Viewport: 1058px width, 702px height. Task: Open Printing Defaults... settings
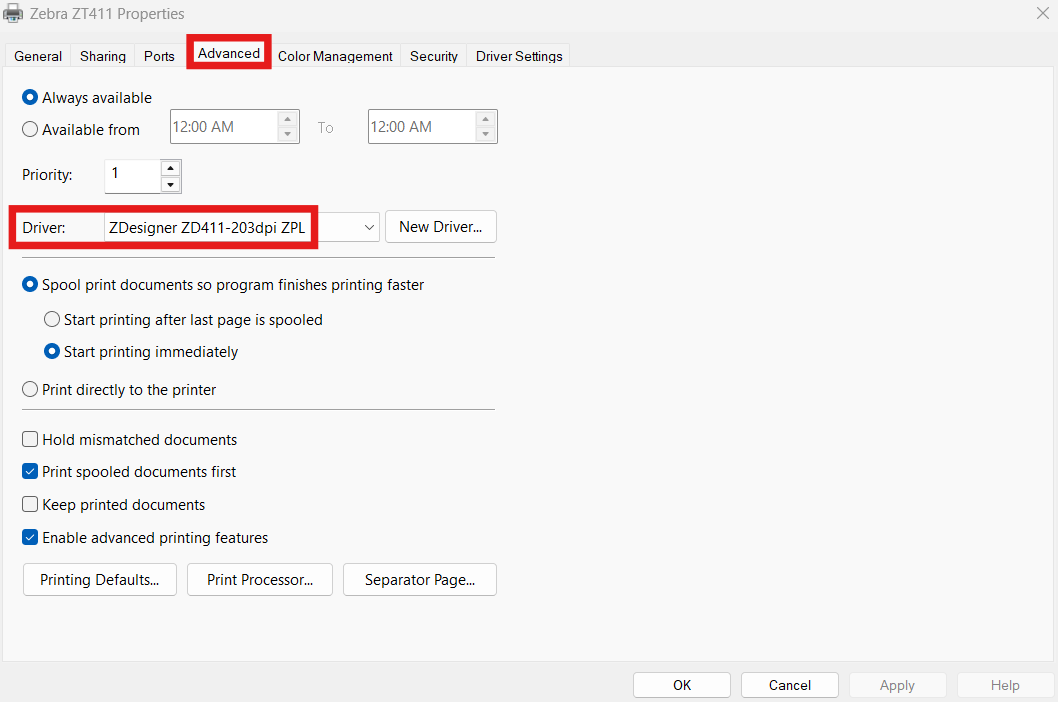[99, 580]
